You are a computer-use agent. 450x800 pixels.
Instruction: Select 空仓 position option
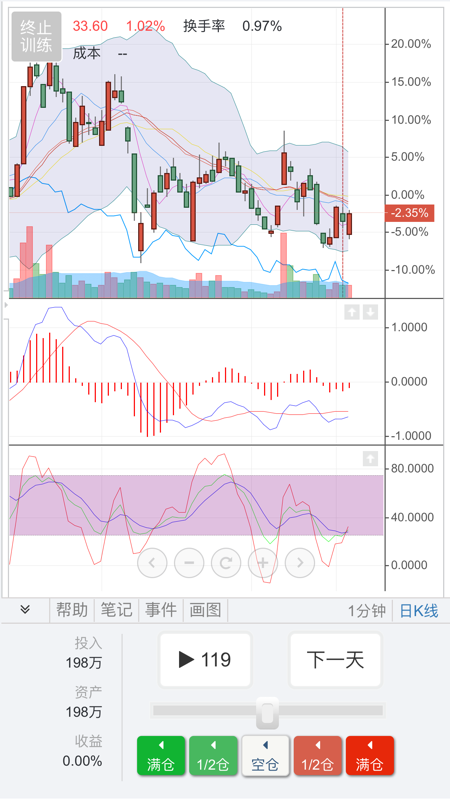coord(265,756)
